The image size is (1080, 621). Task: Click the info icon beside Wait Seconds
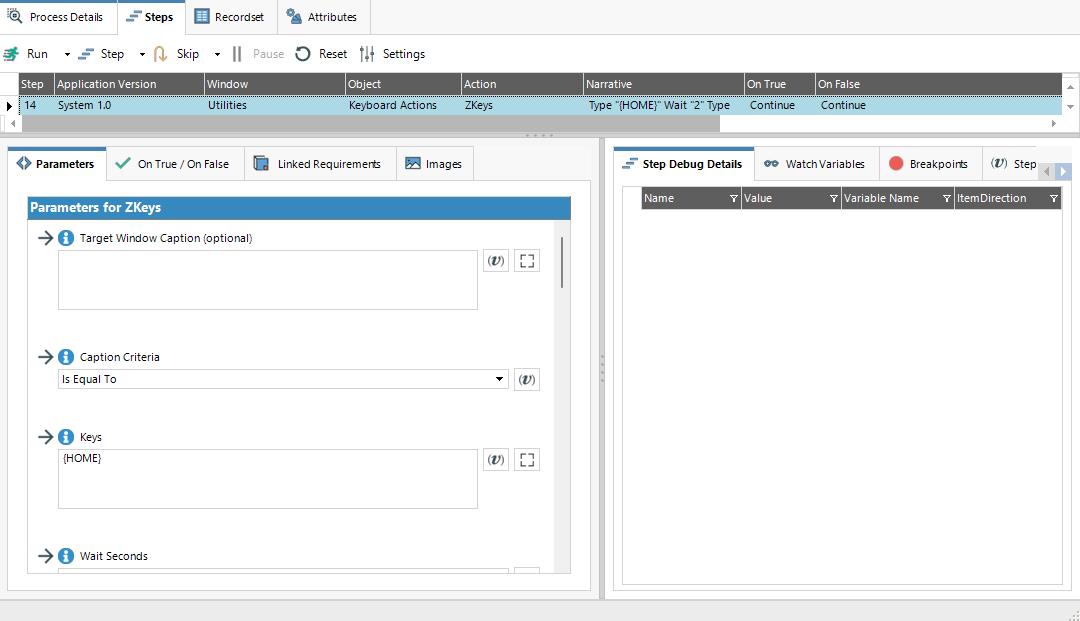tap(66, 556)
